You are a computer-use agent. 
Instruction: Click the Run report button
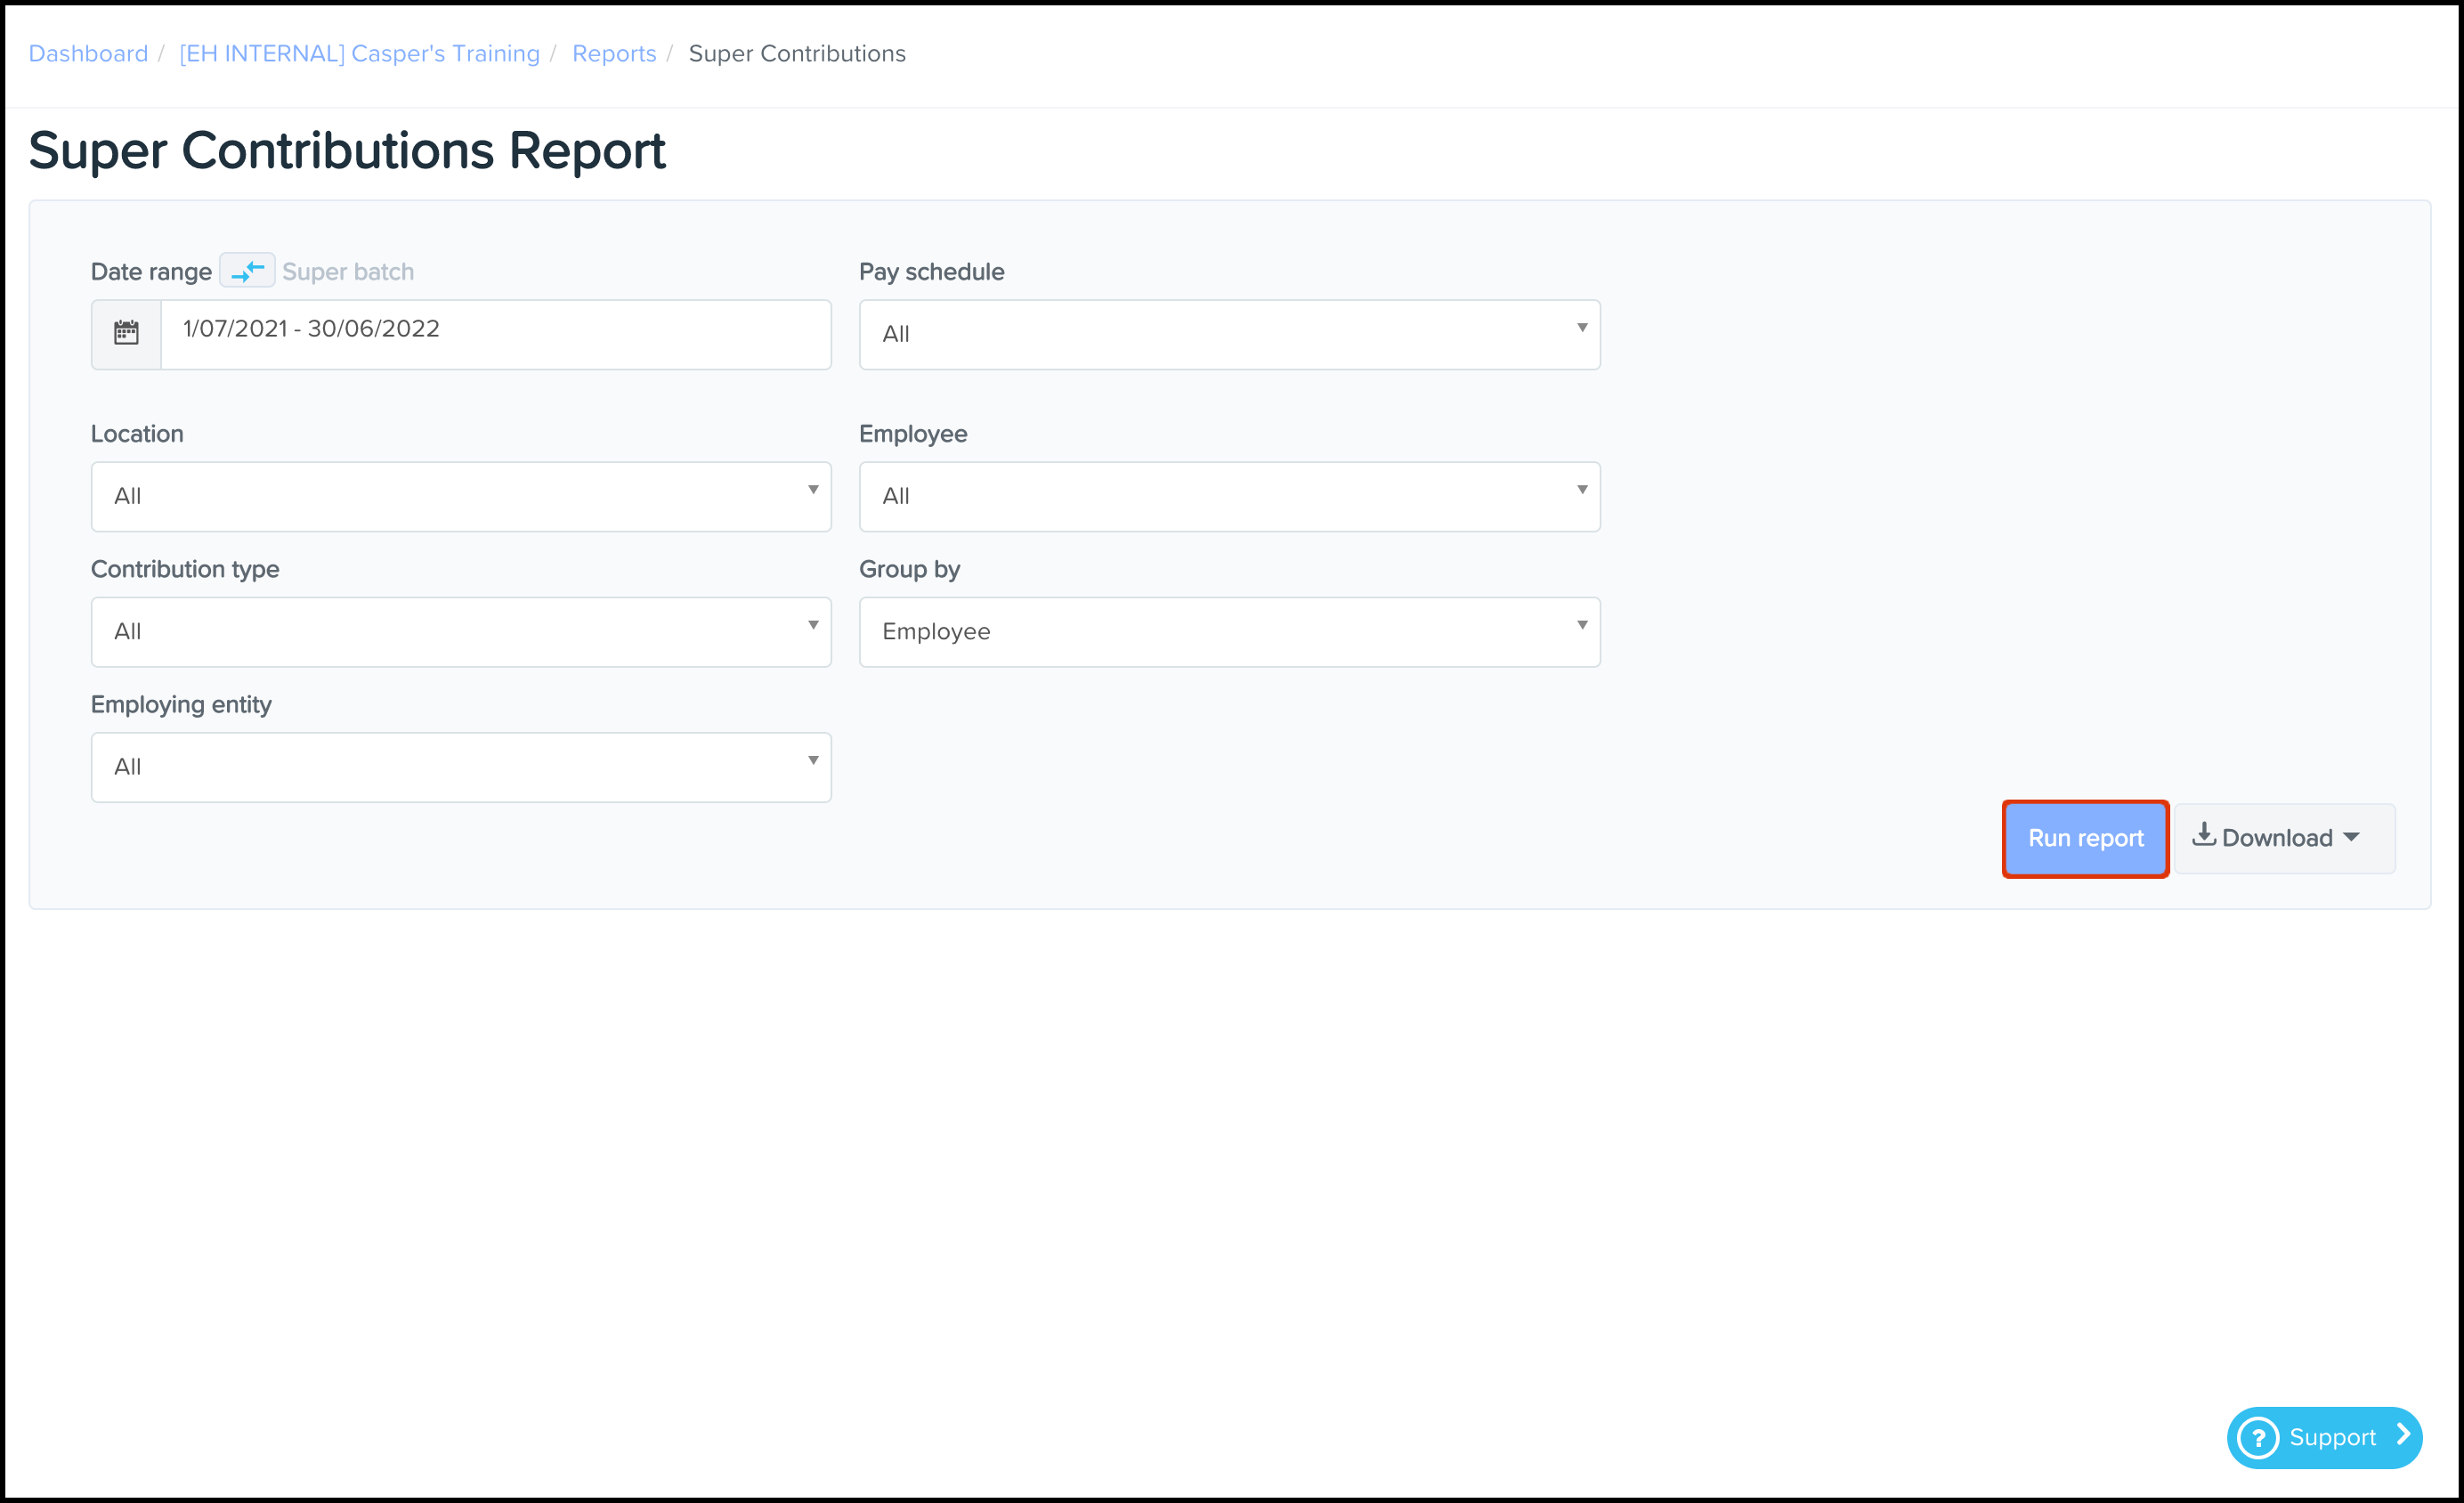click(2085, 839)
